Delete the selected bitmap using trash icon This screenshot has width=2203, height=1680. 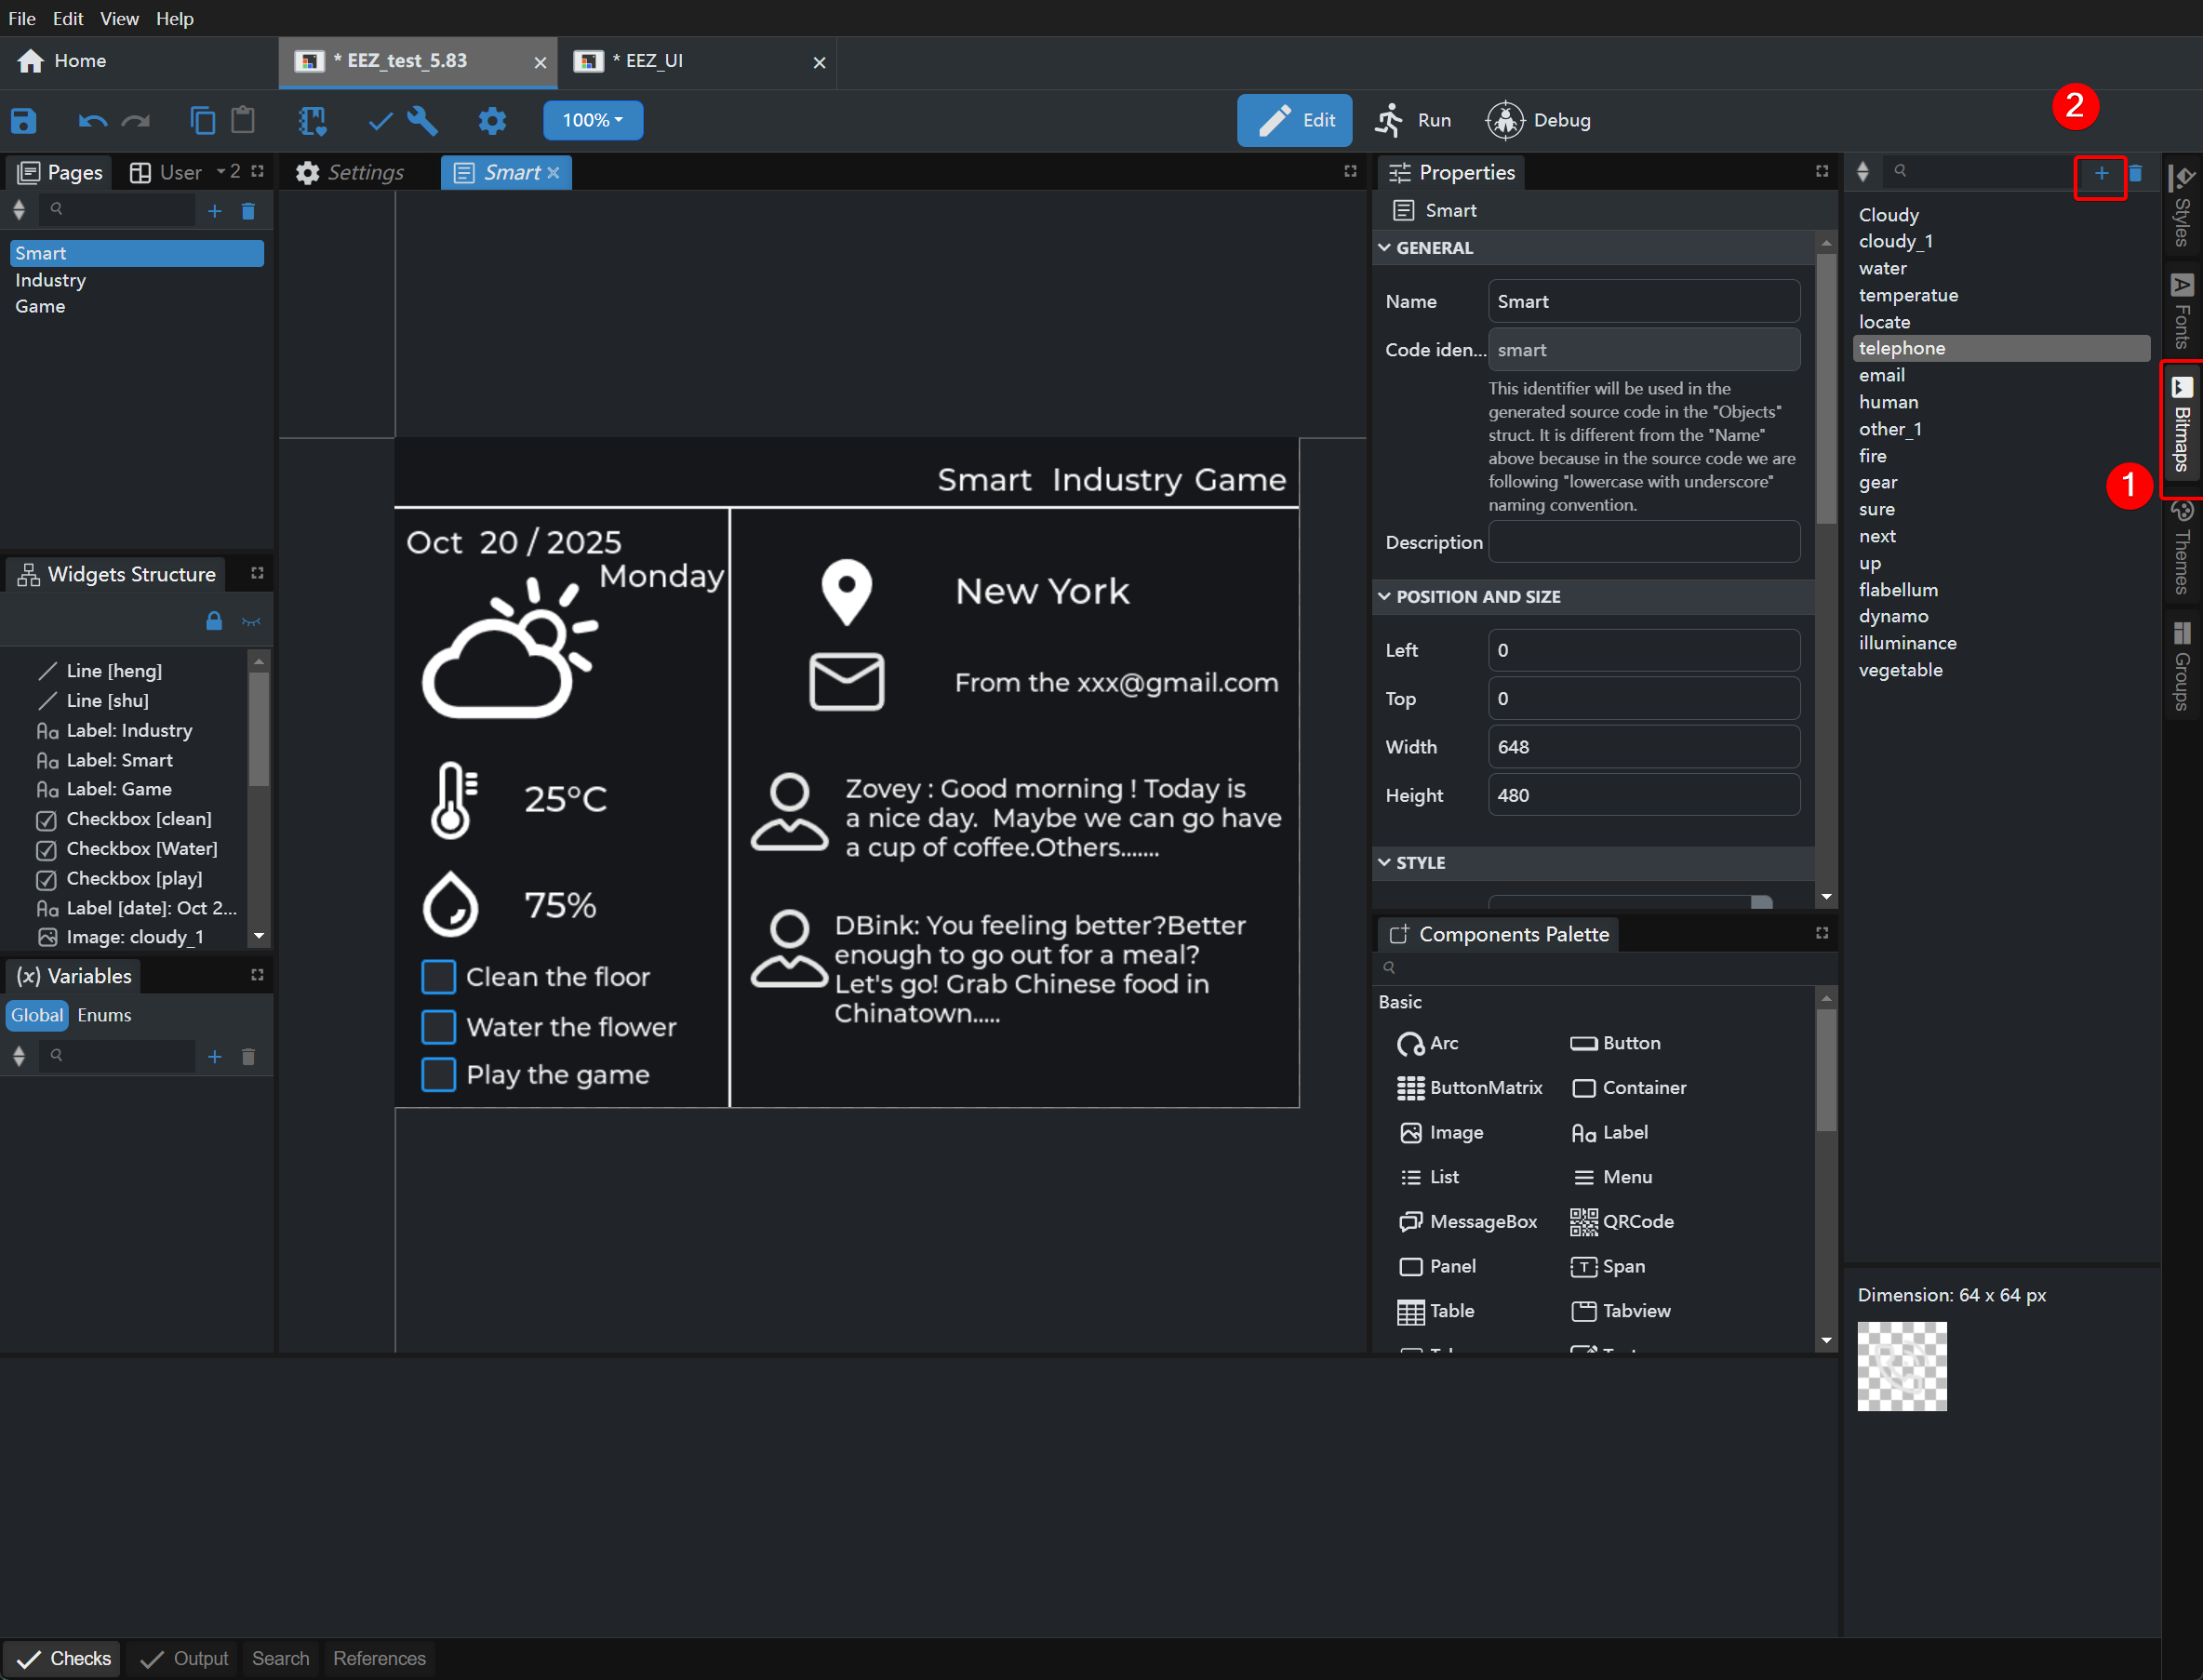click(2135, 173)
